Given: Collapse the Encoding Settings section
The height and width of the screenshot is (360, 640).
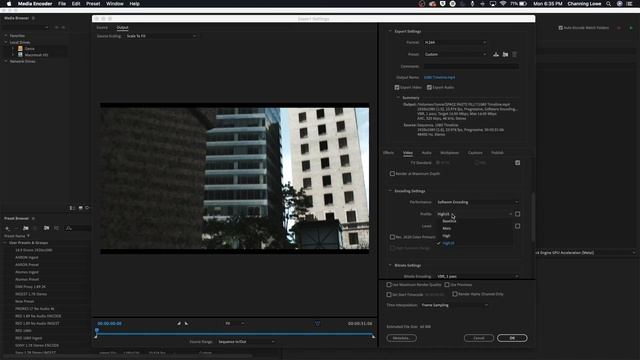Looking at the screenshot, I should pos(390,191).
